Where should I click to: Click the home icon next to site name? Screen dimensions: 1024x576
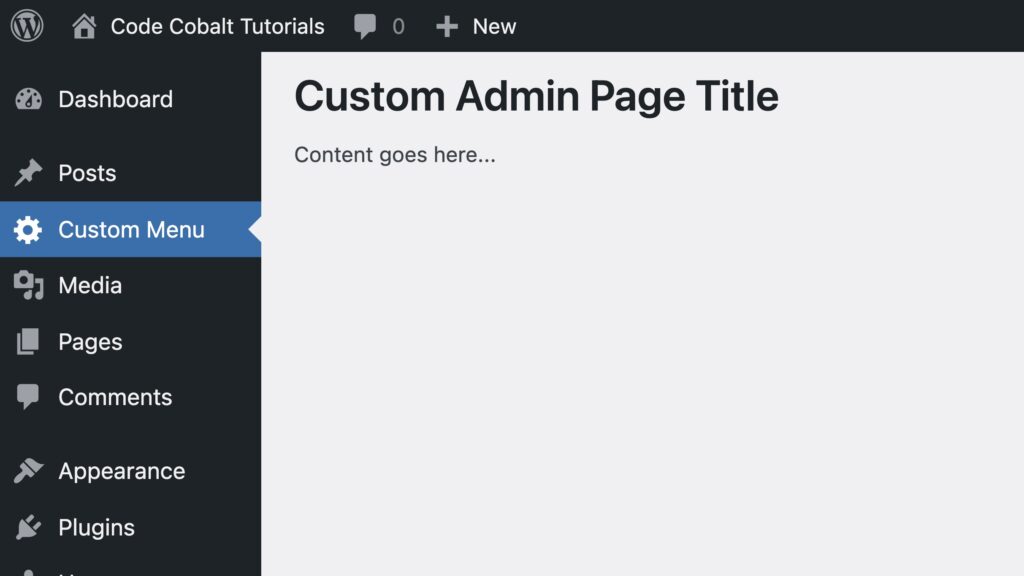click(85, 26)
